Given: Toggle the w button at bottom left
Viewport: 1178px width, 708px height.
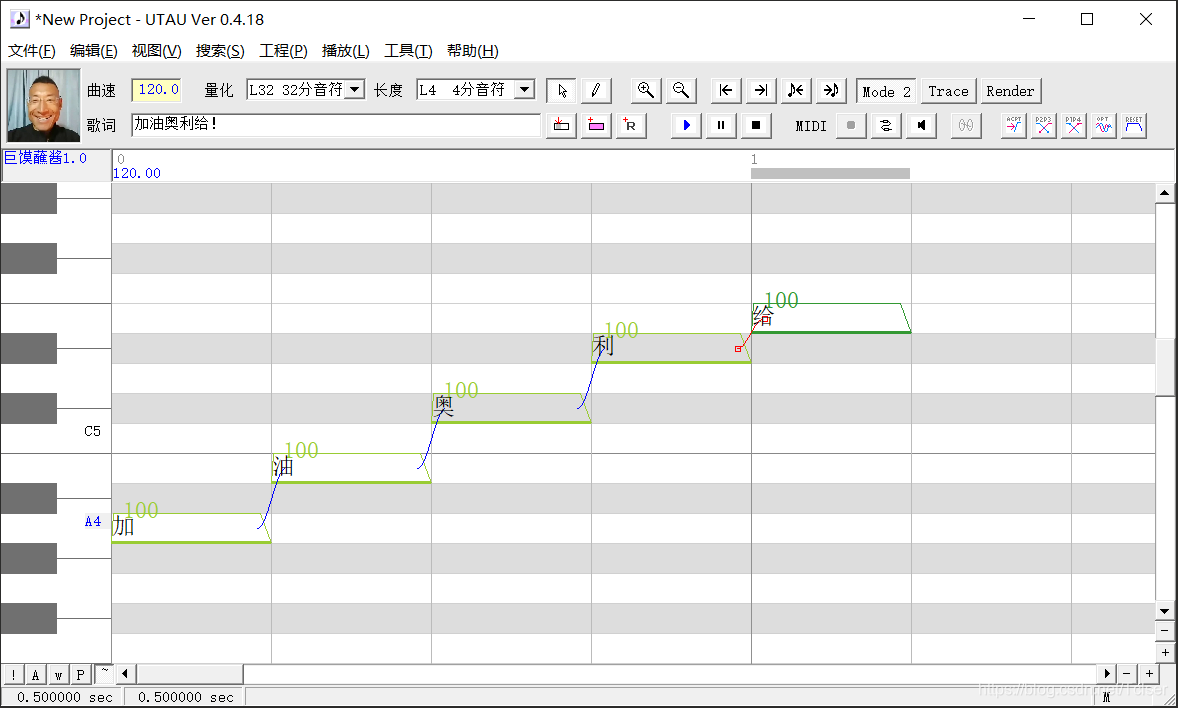Looking at the screenshot, I should tap(58, 675).
